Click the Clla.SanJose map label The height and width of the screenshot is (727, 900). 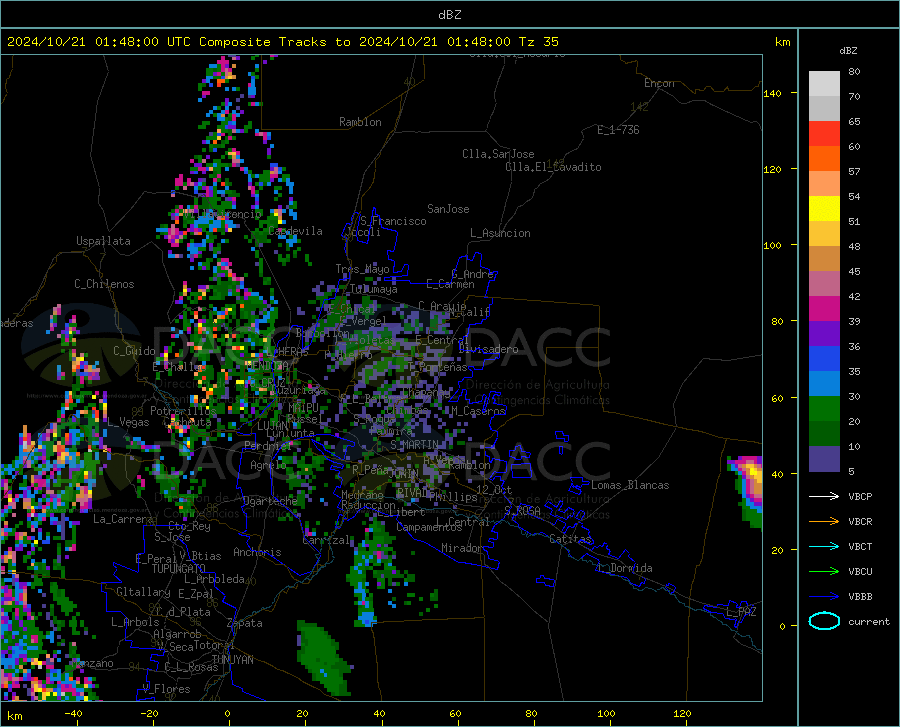coord(498,154)
